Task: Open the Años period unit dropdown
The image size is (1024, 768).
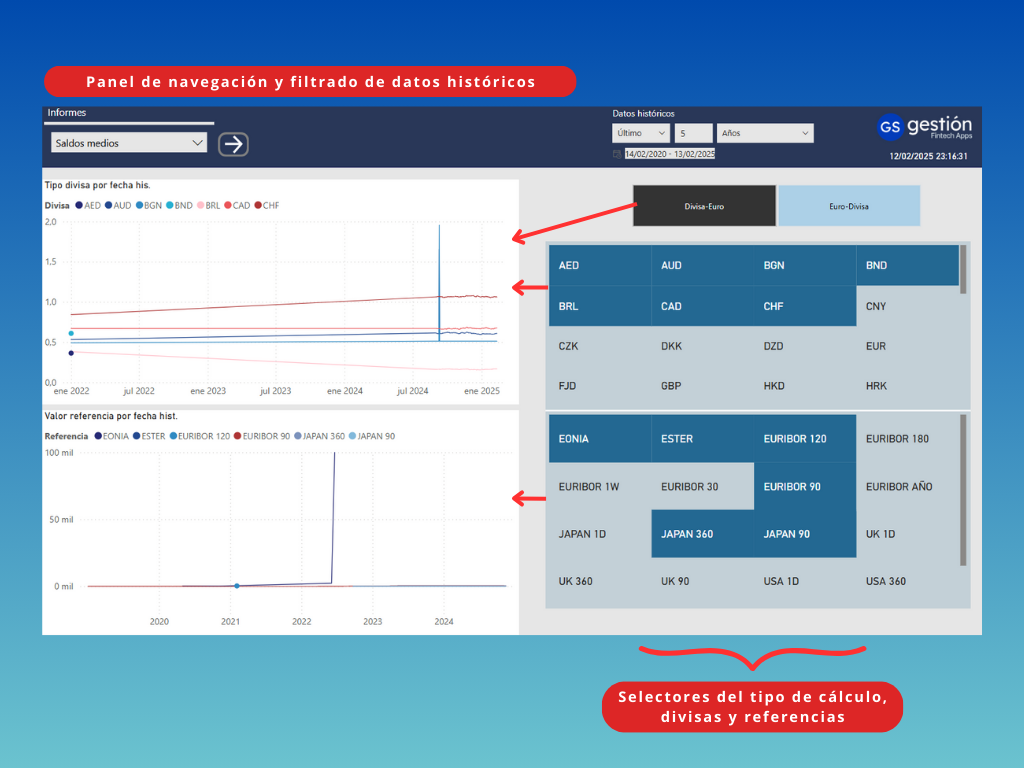Action: 764,133
